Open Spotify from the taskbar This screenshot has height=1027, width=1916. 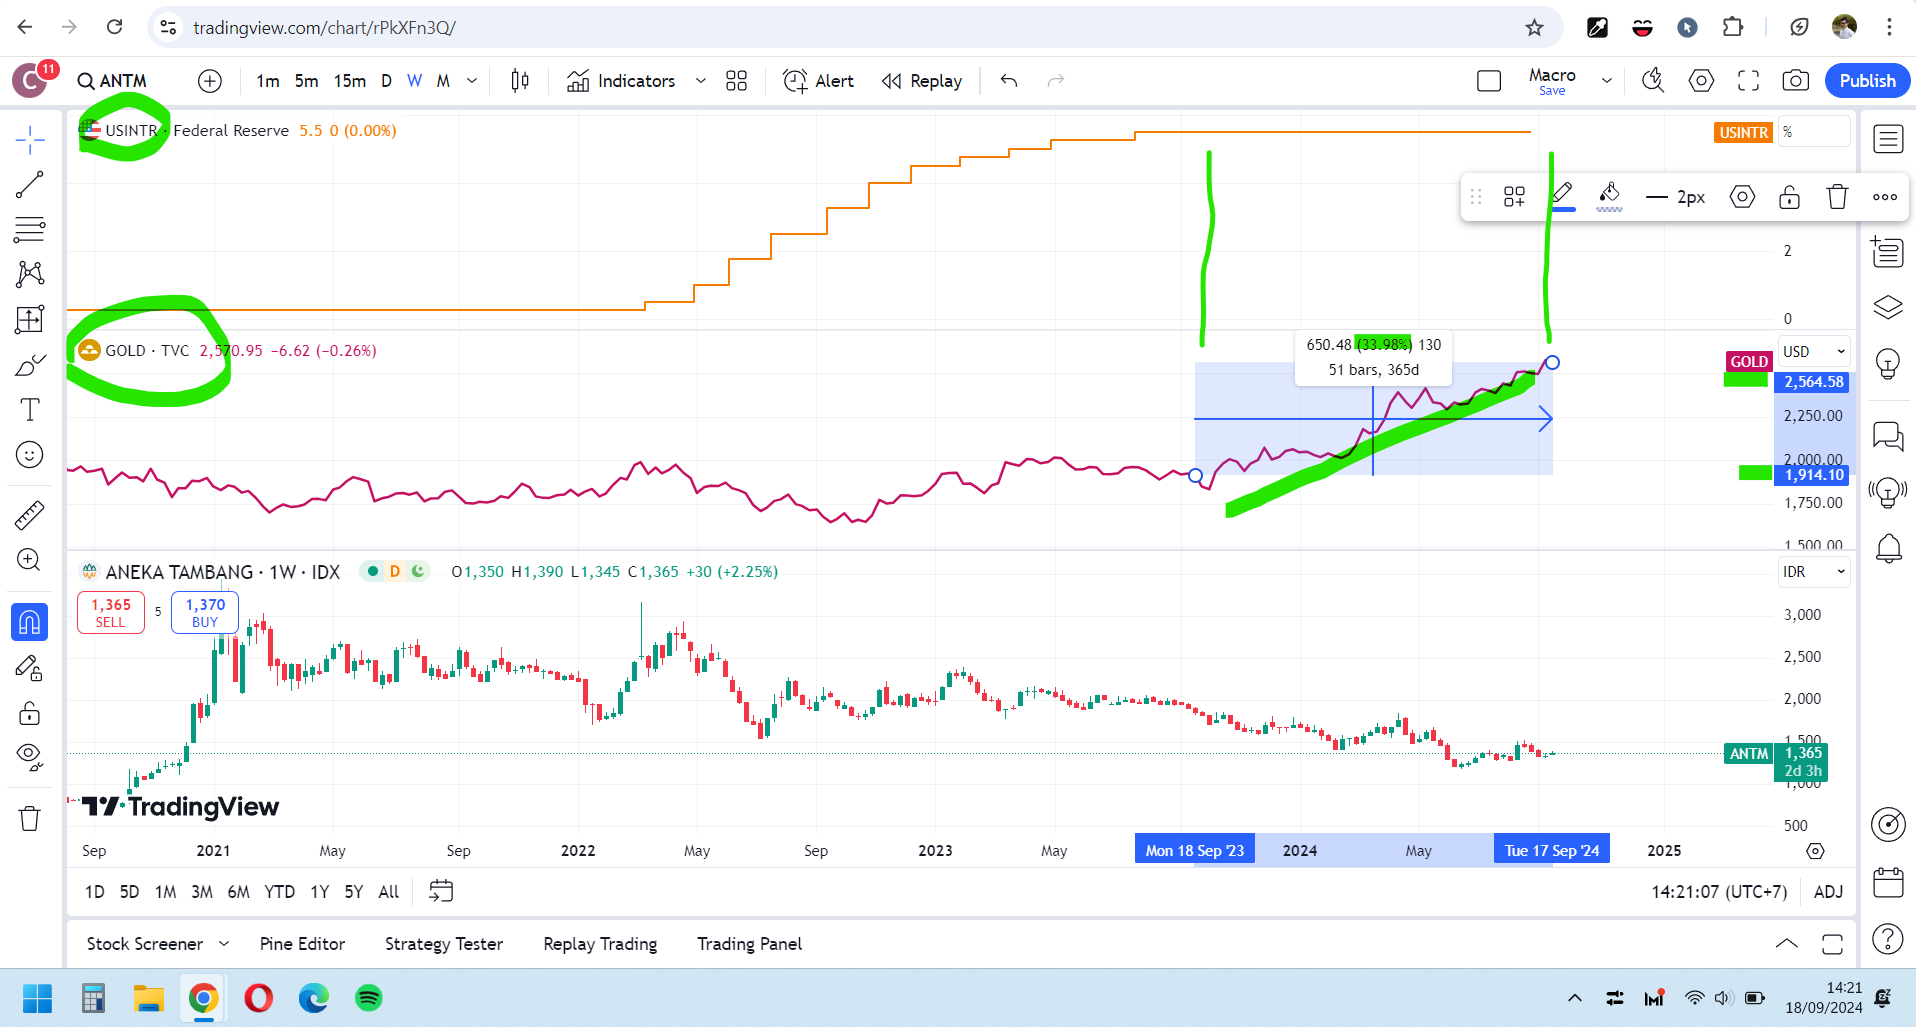click(x=369, y=998)
